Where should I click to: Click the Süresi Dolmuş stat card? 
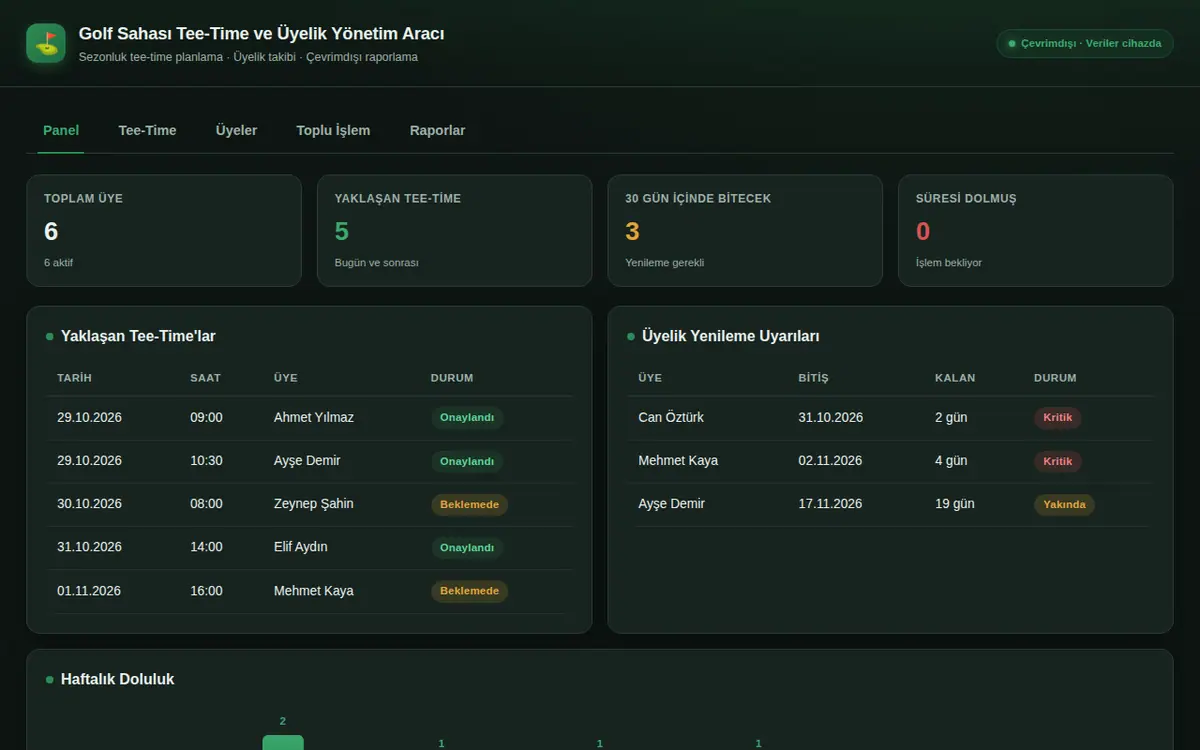(x=1036, y=231)
